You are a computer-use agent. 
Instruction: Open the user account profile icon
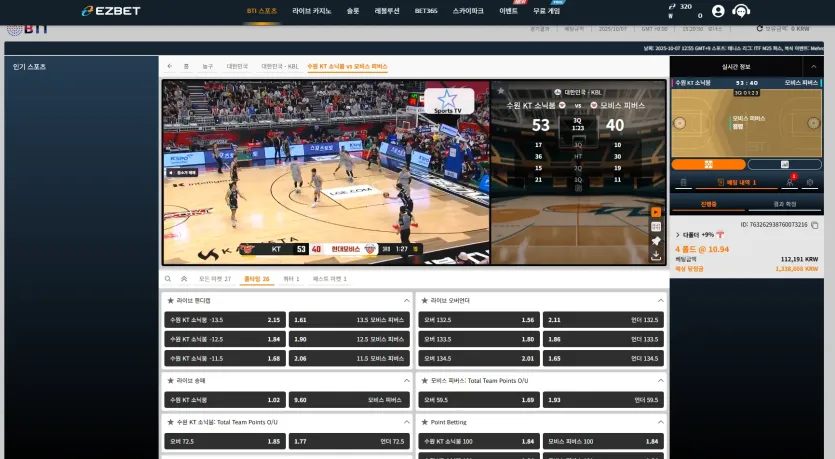click(x=718, y=11)
